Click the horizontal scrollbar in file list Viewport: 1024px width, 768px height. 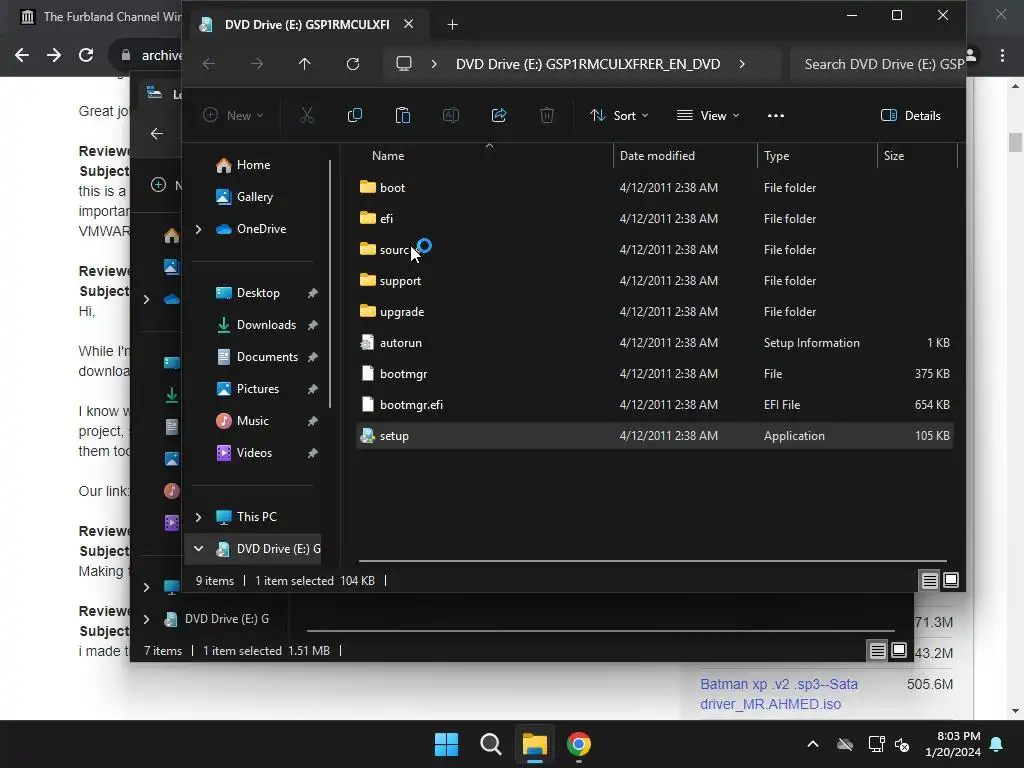652,561
